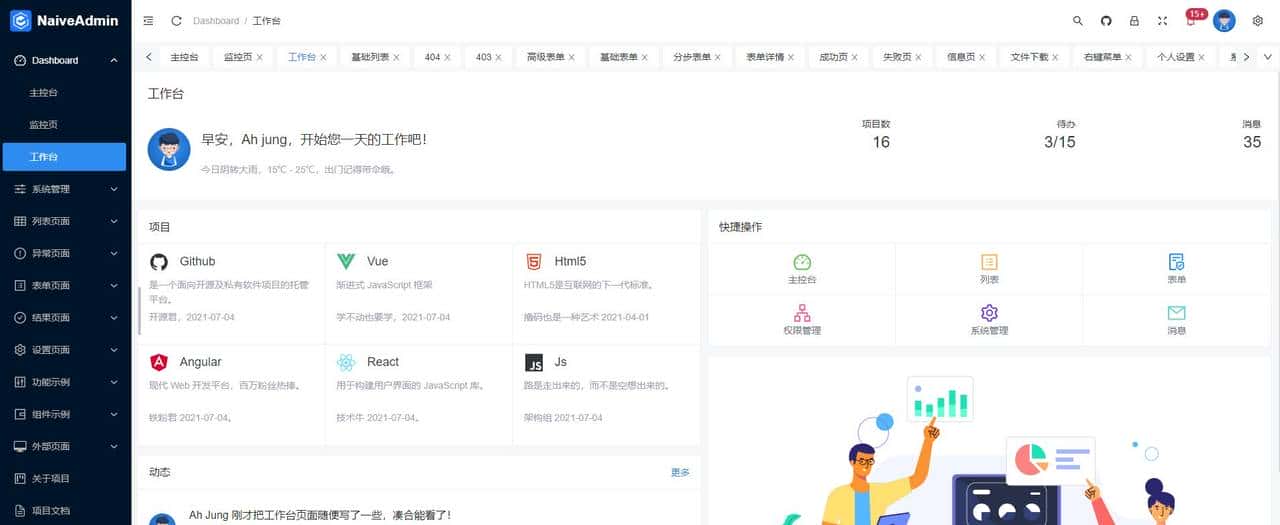The image size is (1280, 525).
Task: Open the search icon in the header
Action: (1078, 20)
